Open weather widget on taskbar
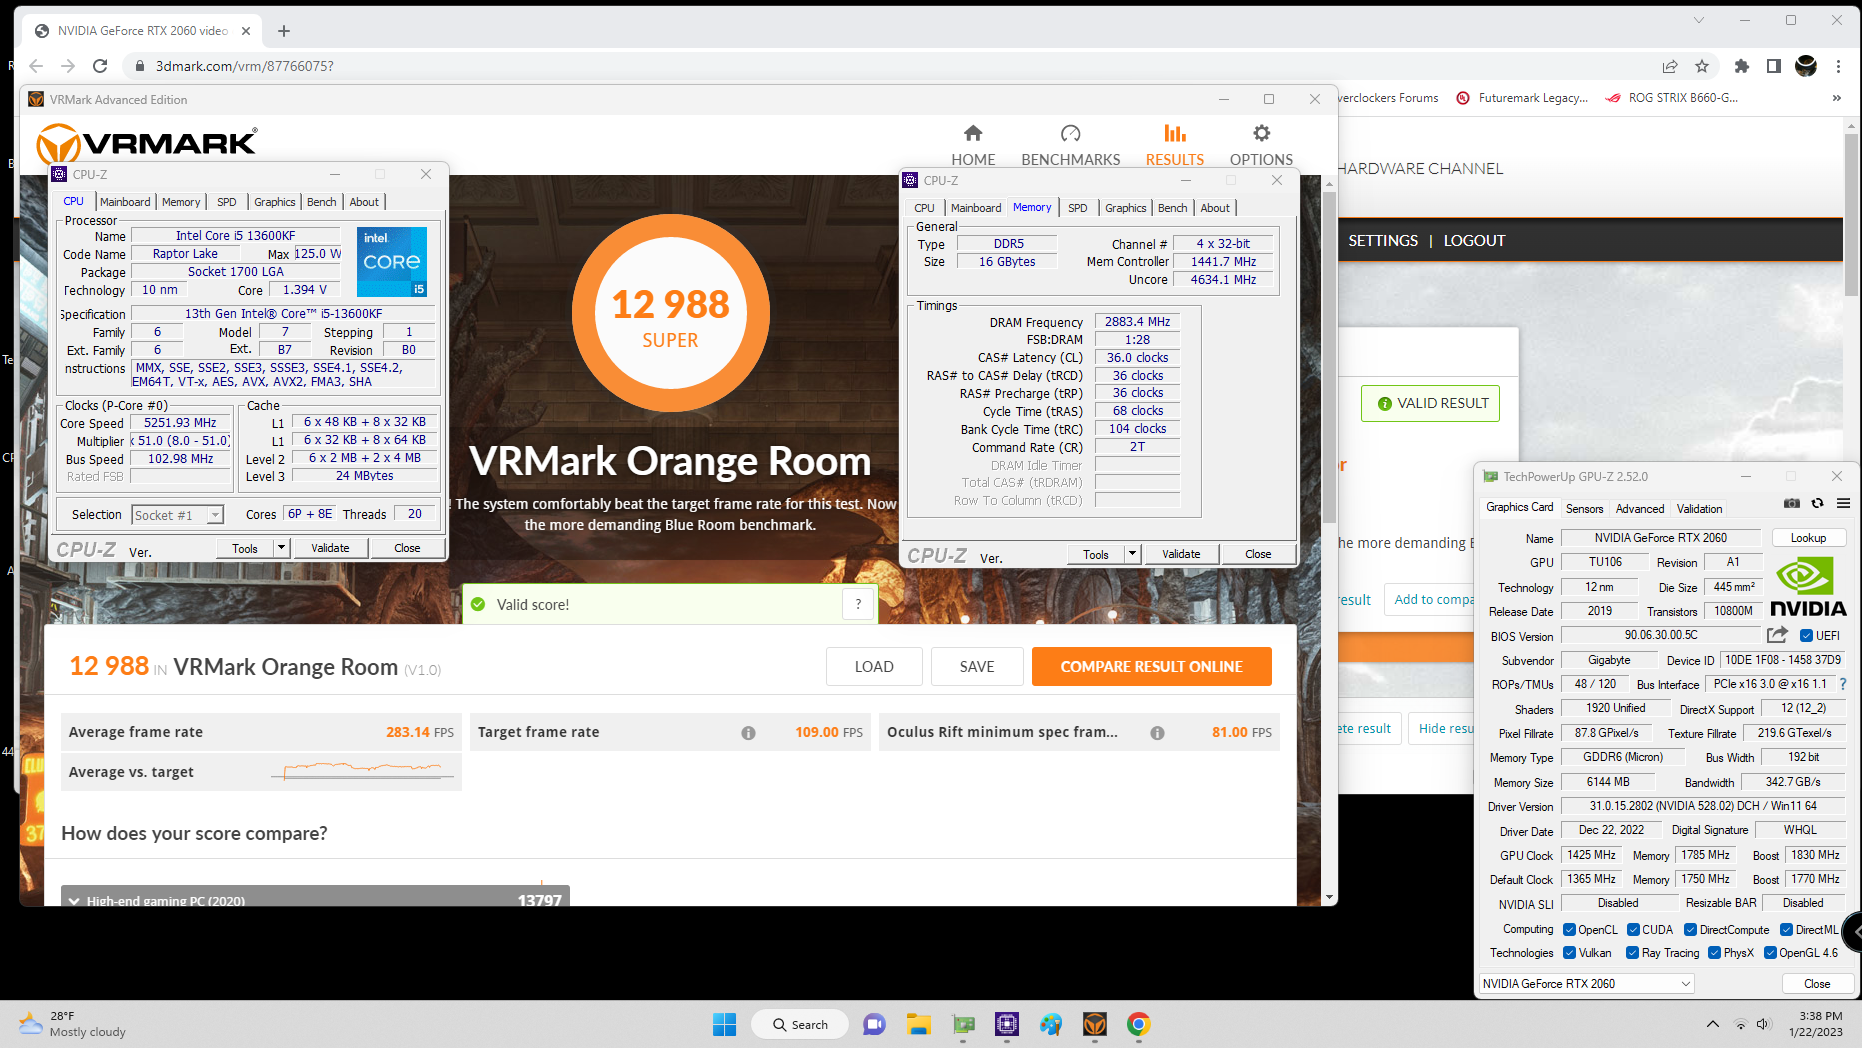This screenshot has height=1048, width=1862. (72, 1024)
